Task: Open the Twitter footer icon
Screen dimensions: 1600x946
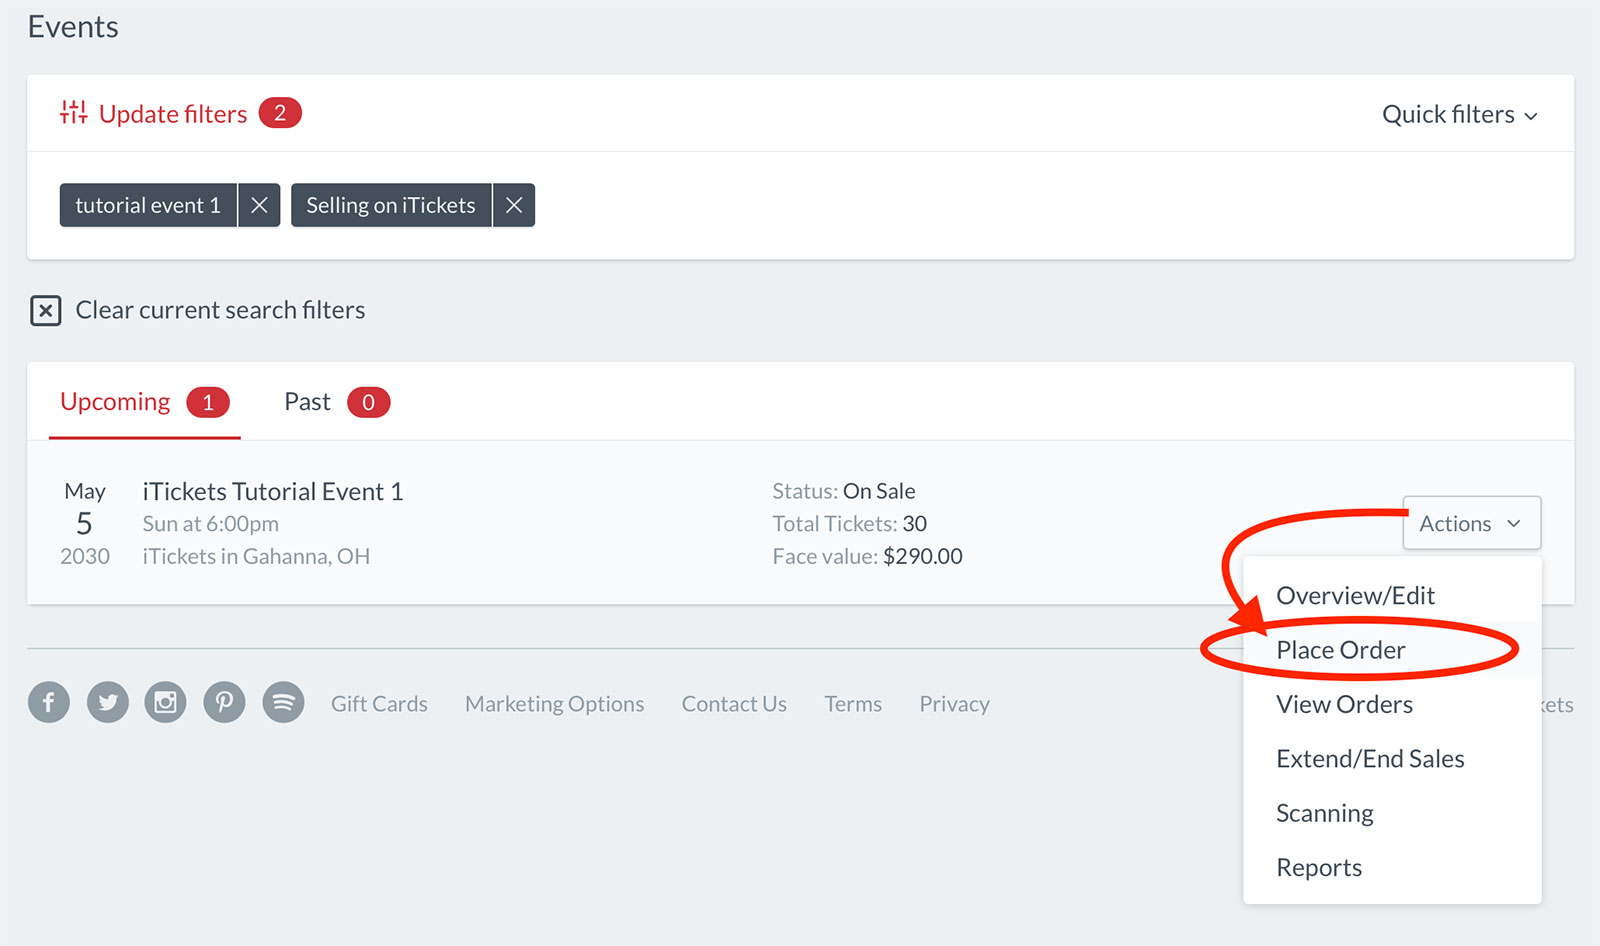Action: (108, 703)
